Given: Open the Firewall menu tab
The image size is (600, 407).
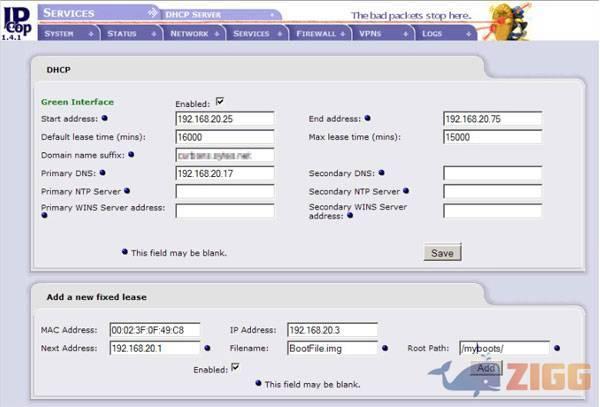Looking at the screenshot, I should pos(320,33).
